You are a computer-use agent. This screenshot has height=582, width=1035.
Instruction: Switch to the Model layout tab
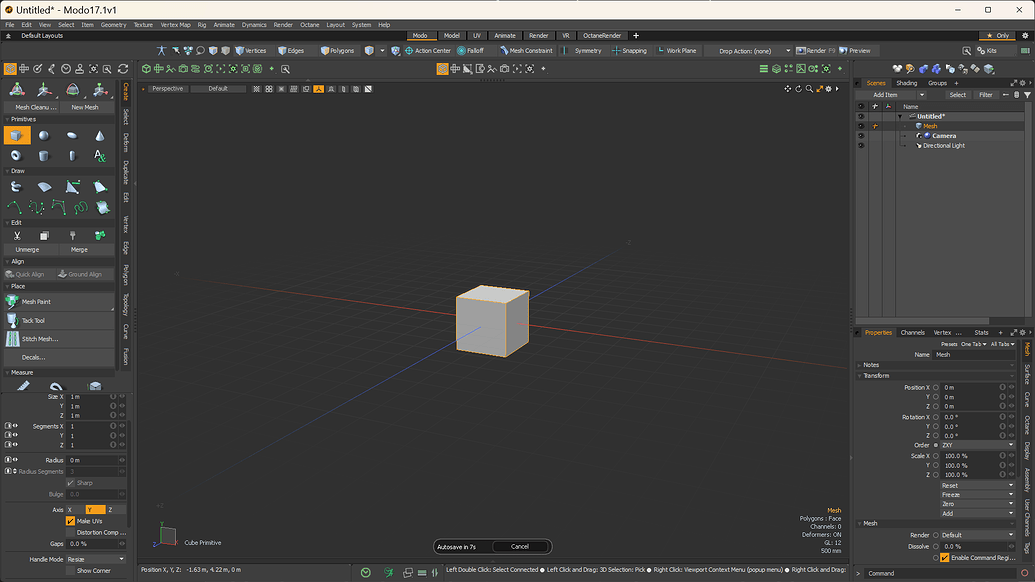pos(451,36)
